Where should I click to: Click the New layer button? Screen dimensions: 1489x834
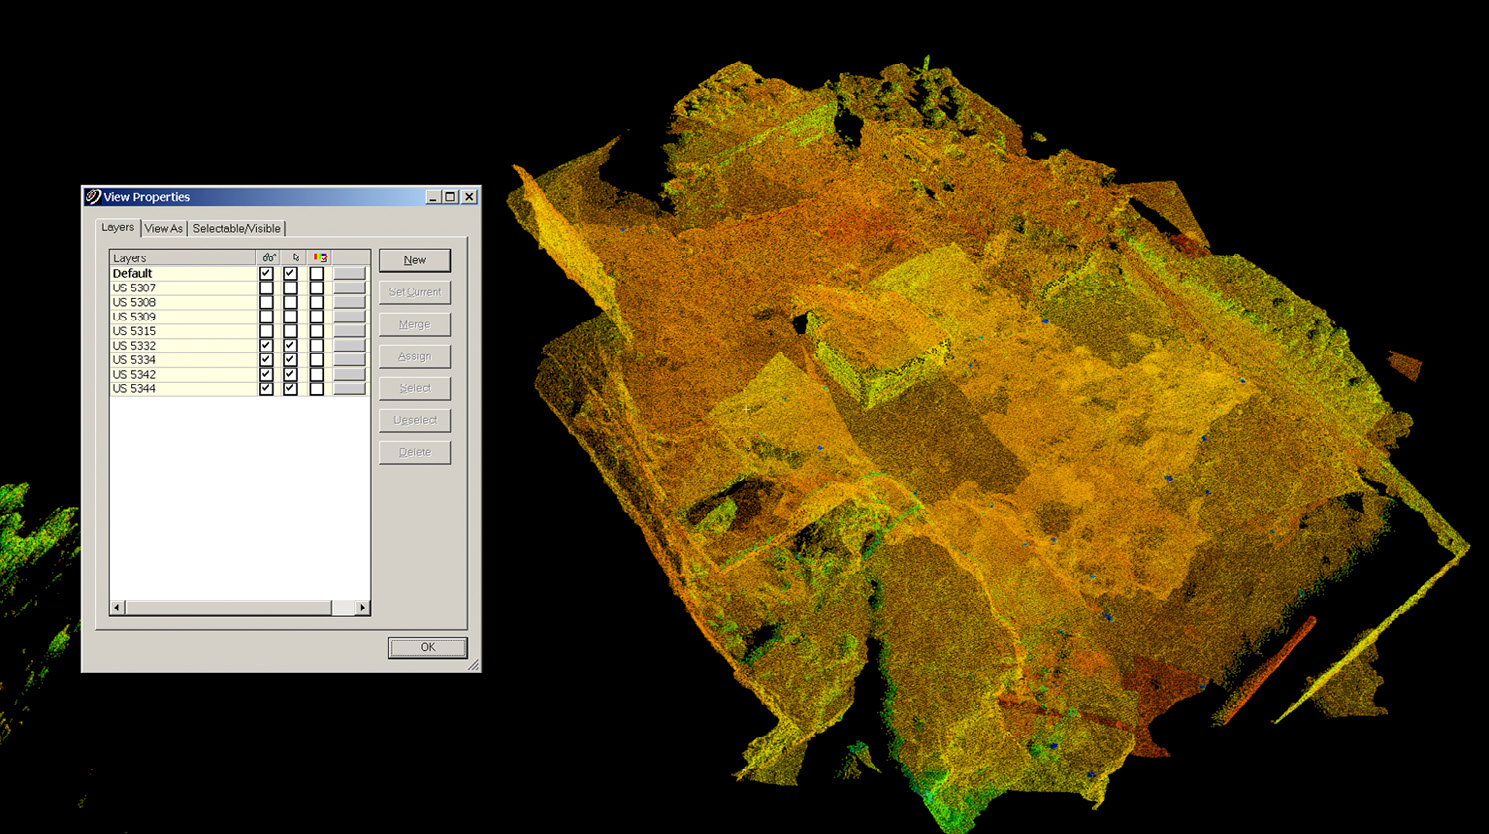pos(415,260)
